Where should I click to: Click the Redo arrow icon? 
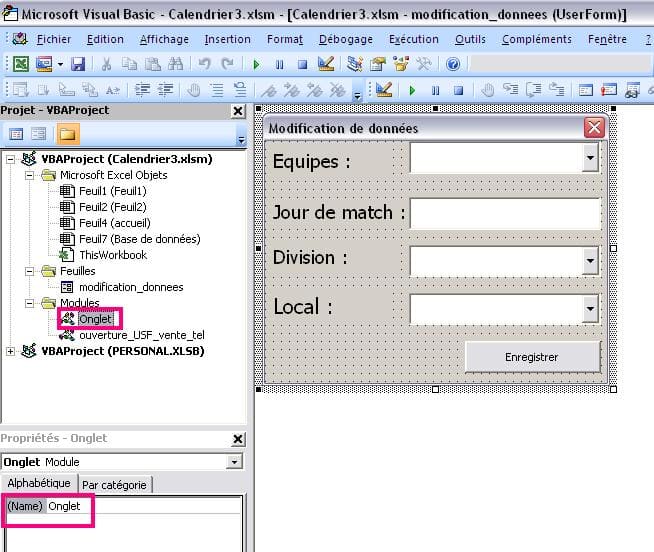tap(228, 64)
